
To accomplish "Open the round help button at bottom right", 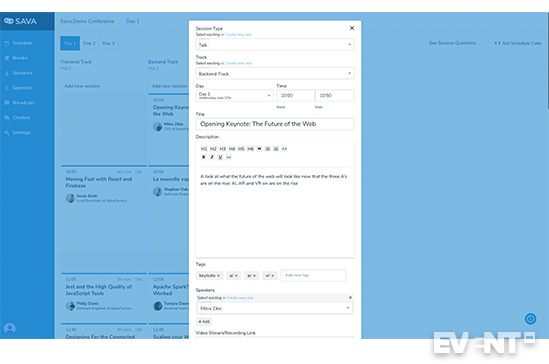I will point(530,319).
